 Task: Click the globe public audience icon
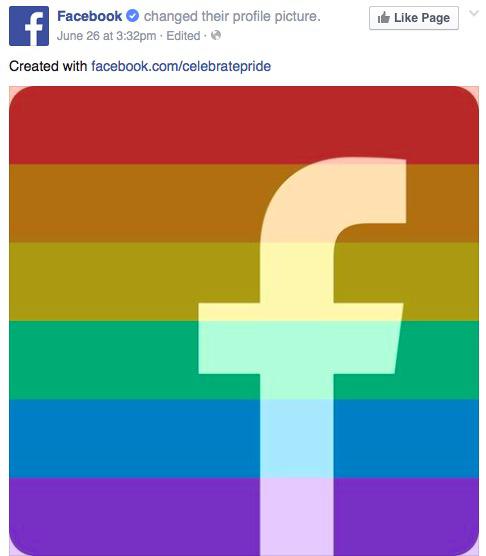(216, 35)
